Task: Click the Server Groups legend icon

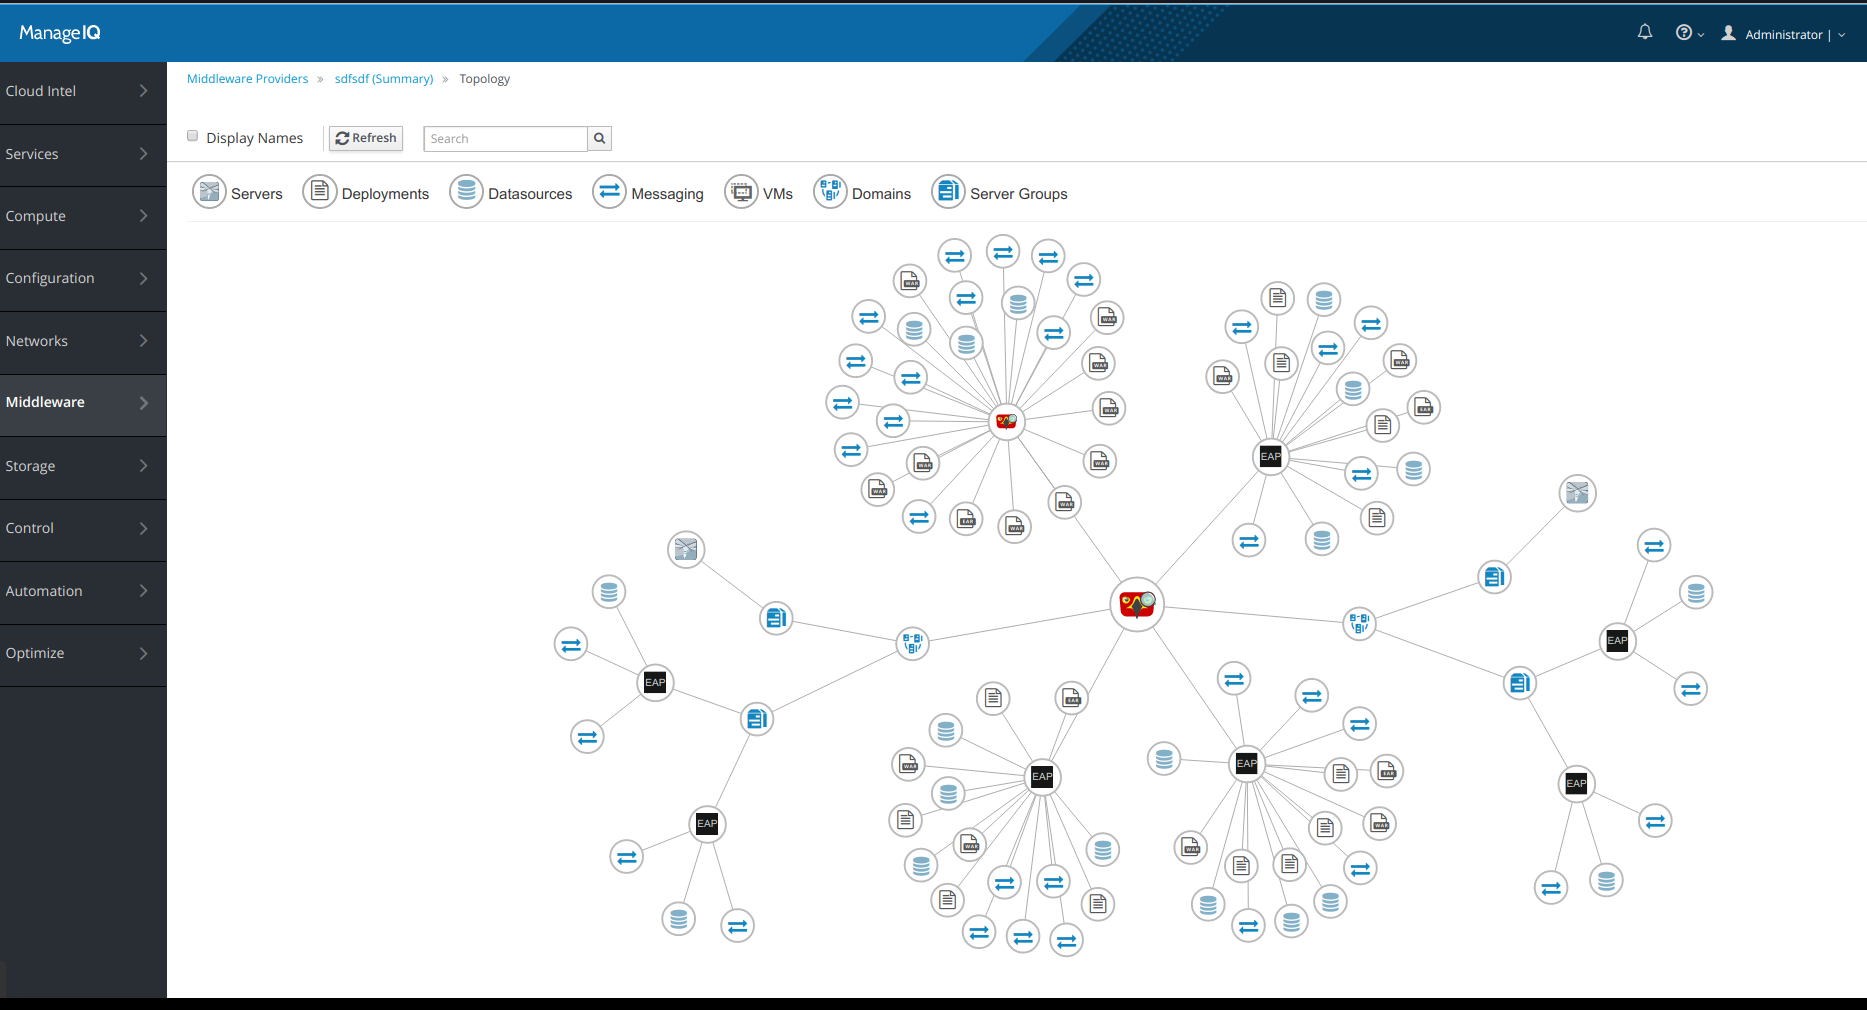Action: [x=948, y=192]
